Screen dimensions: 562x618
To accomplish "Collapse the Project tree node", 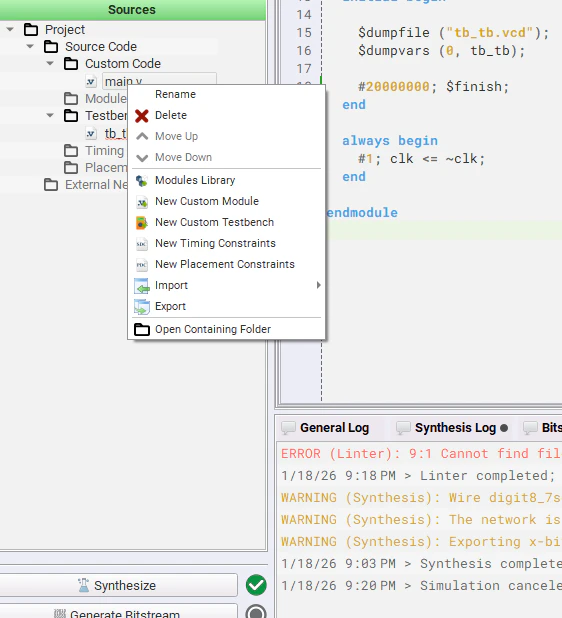I will (x=10, y=30).
